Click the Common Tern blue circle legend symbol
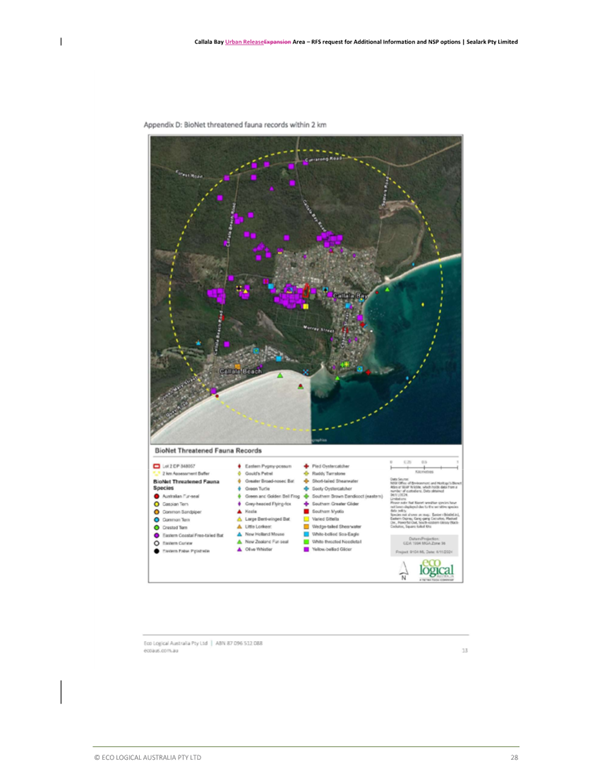This screenshot has height=776, width=600. [x=156, y=520]
